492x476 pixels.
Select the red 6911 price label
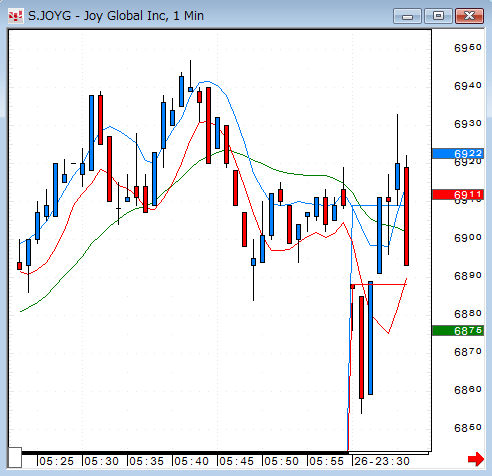point(458,194)
